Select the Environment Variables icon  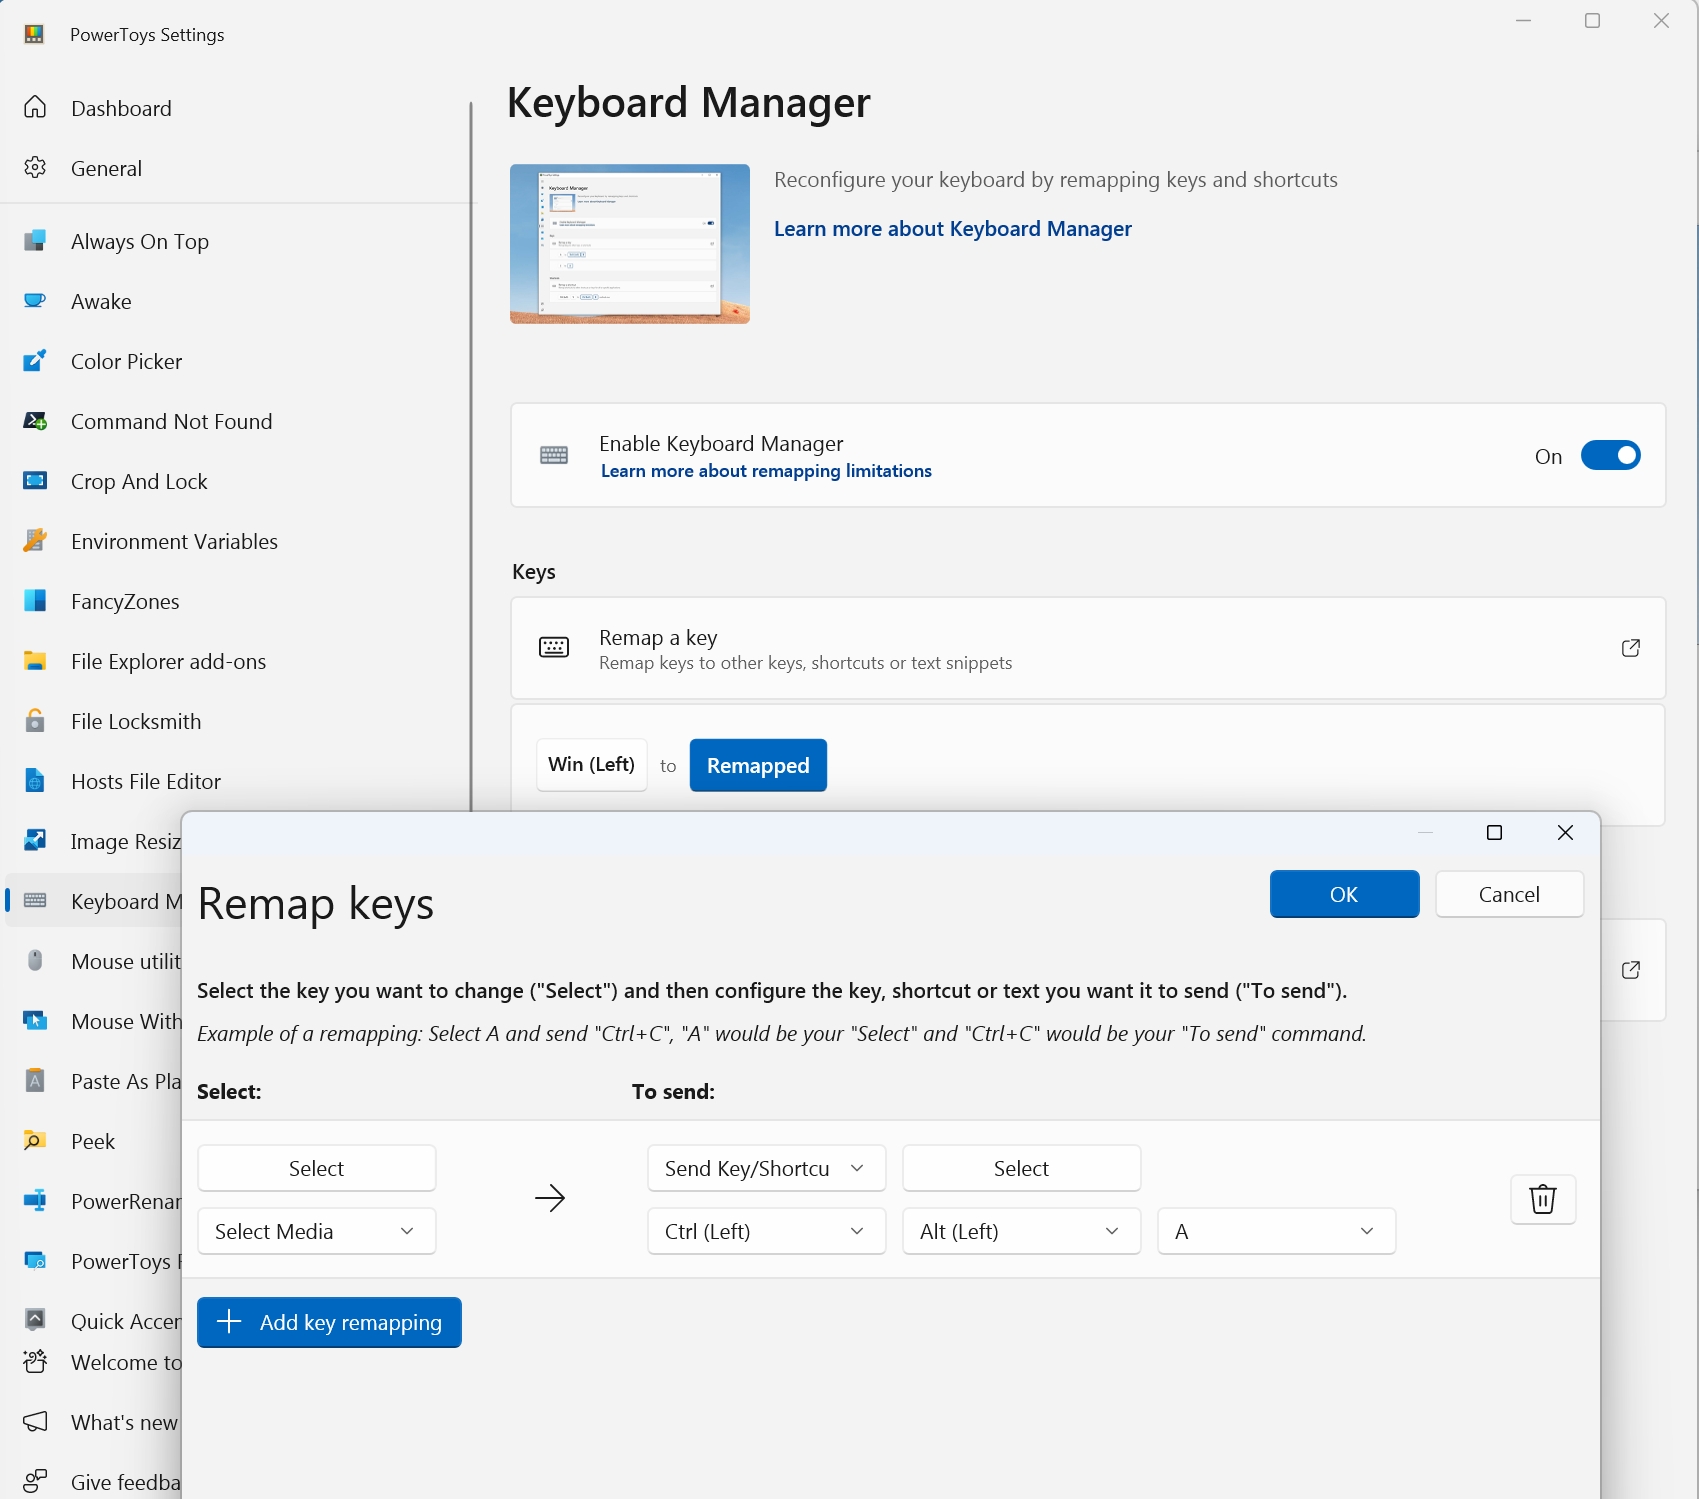pos(35,541)
